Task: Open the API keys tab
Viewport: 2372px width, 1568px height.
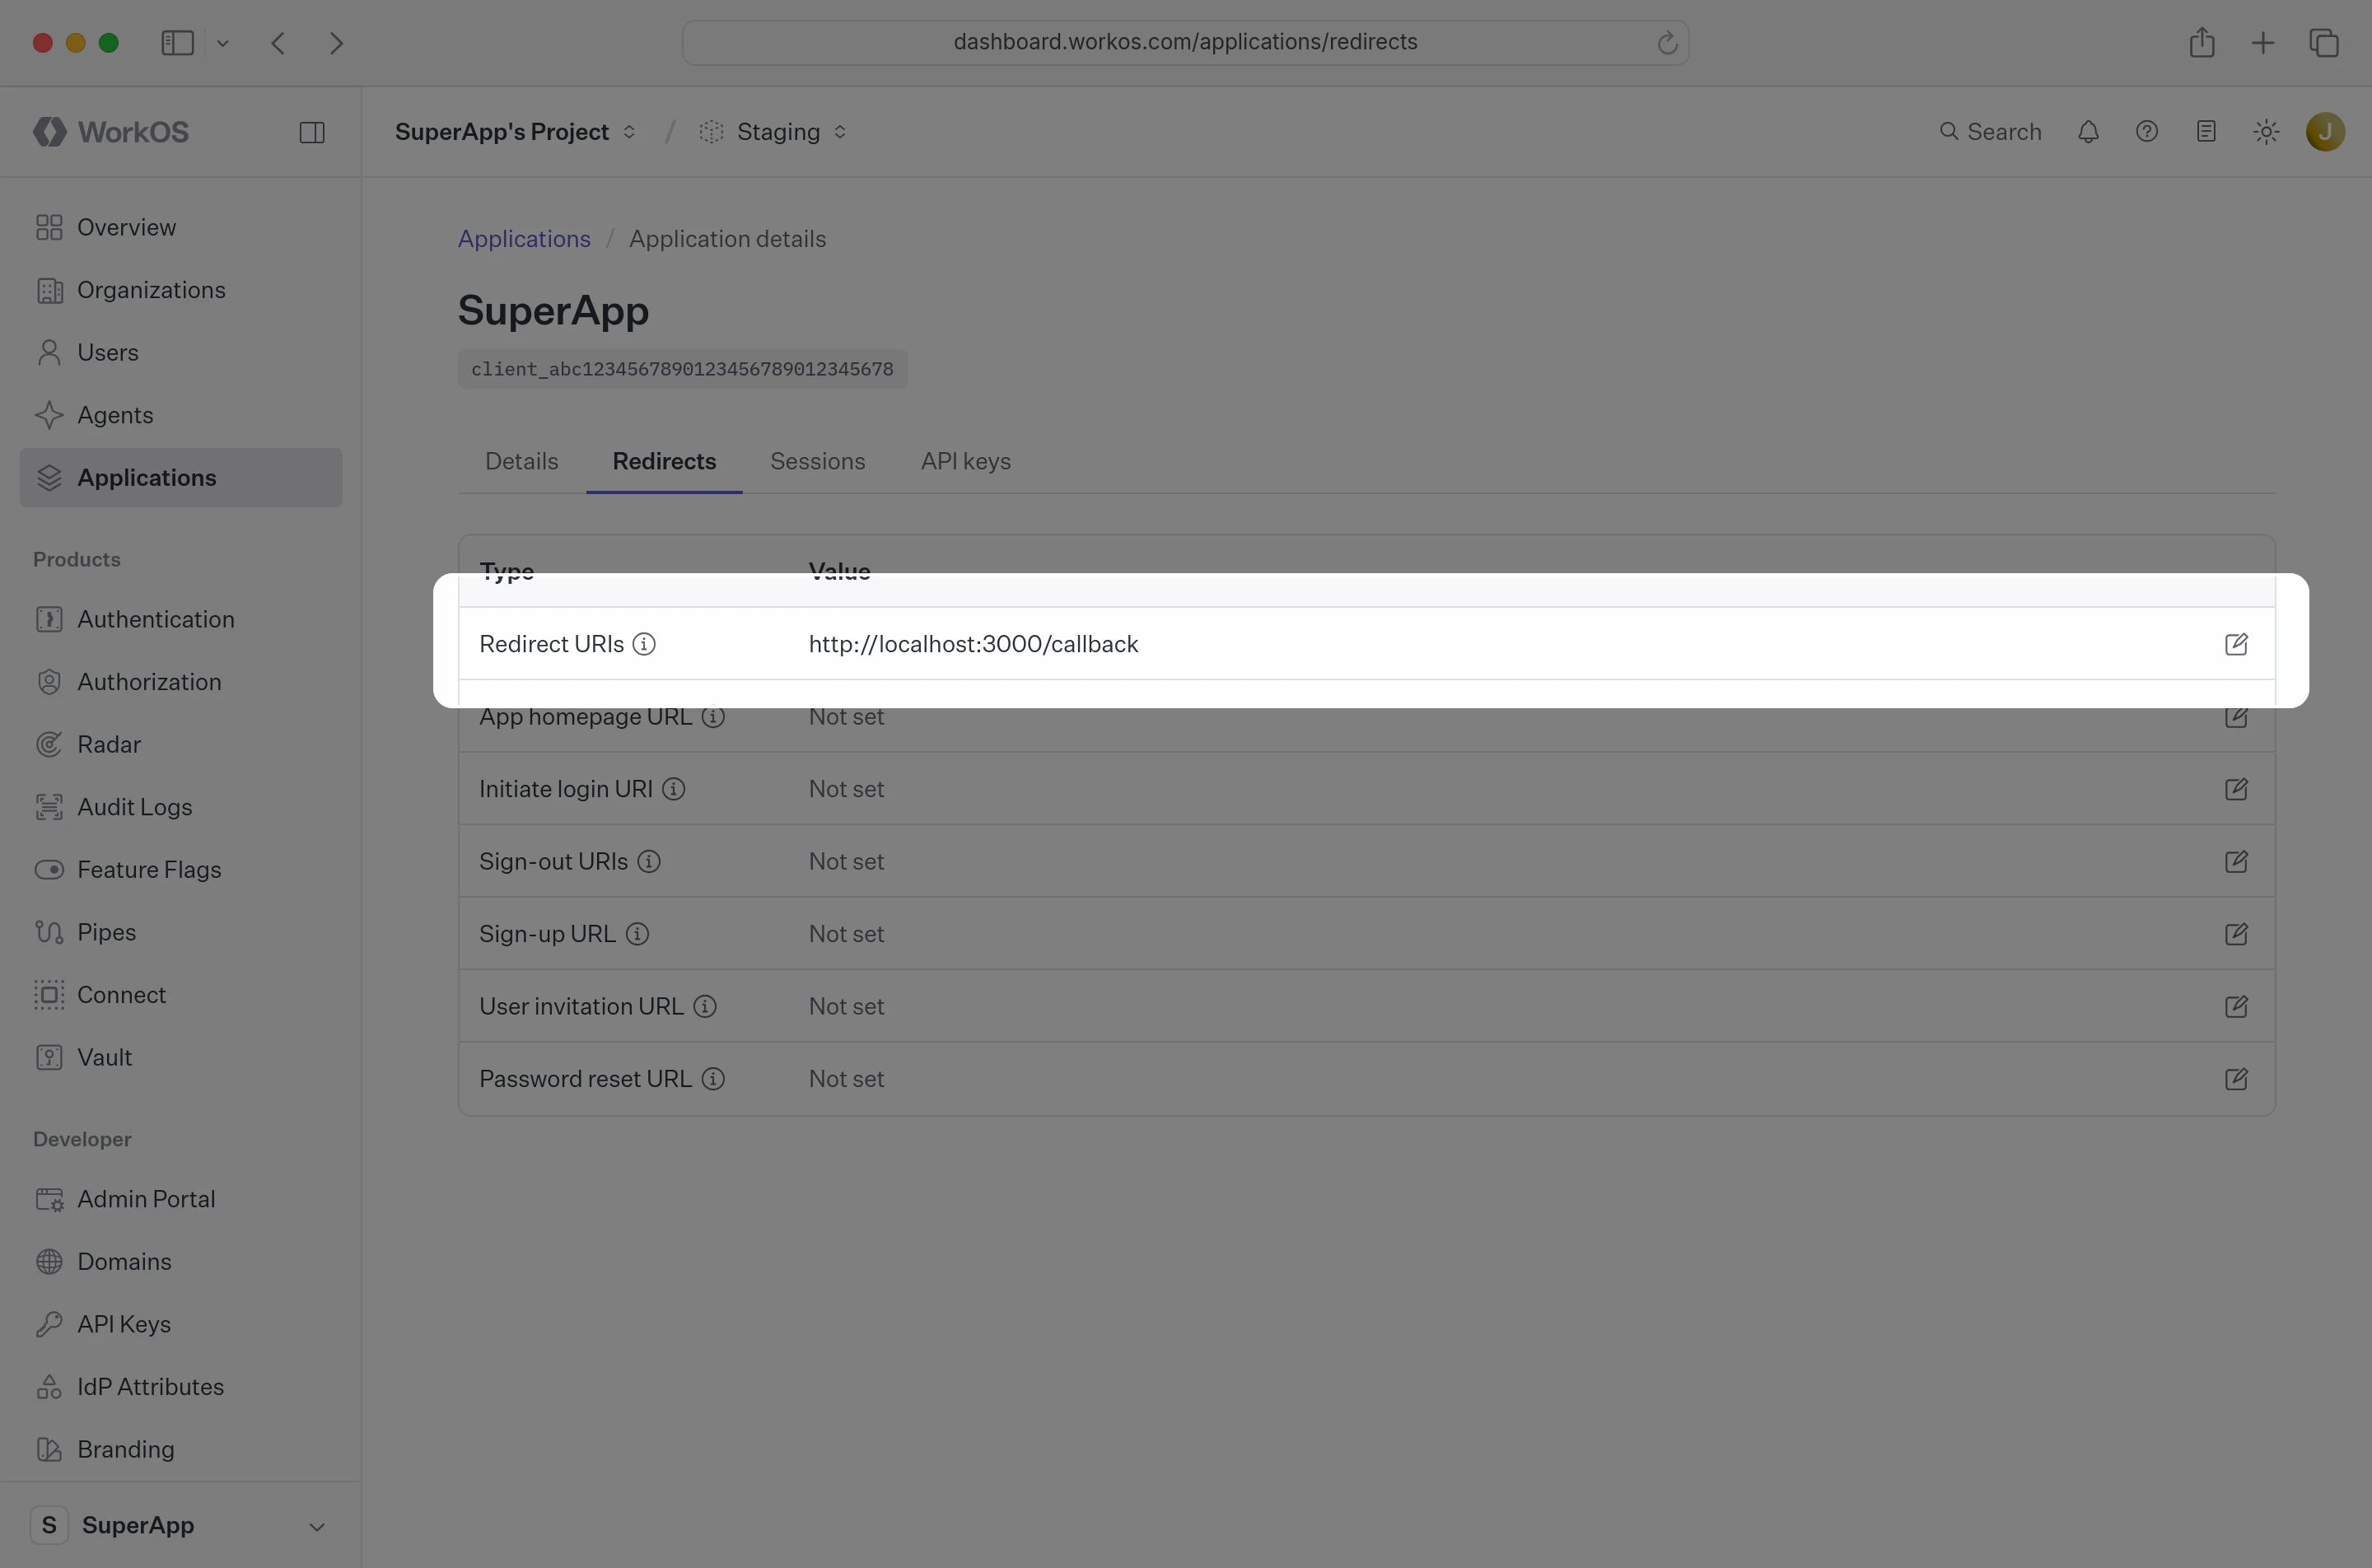Action: click(966, 461)
